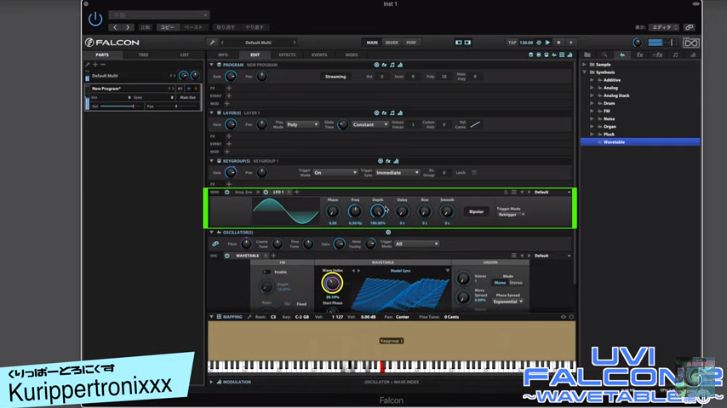
Task: Click the LFO Depth knob
Action: [377, 211]
